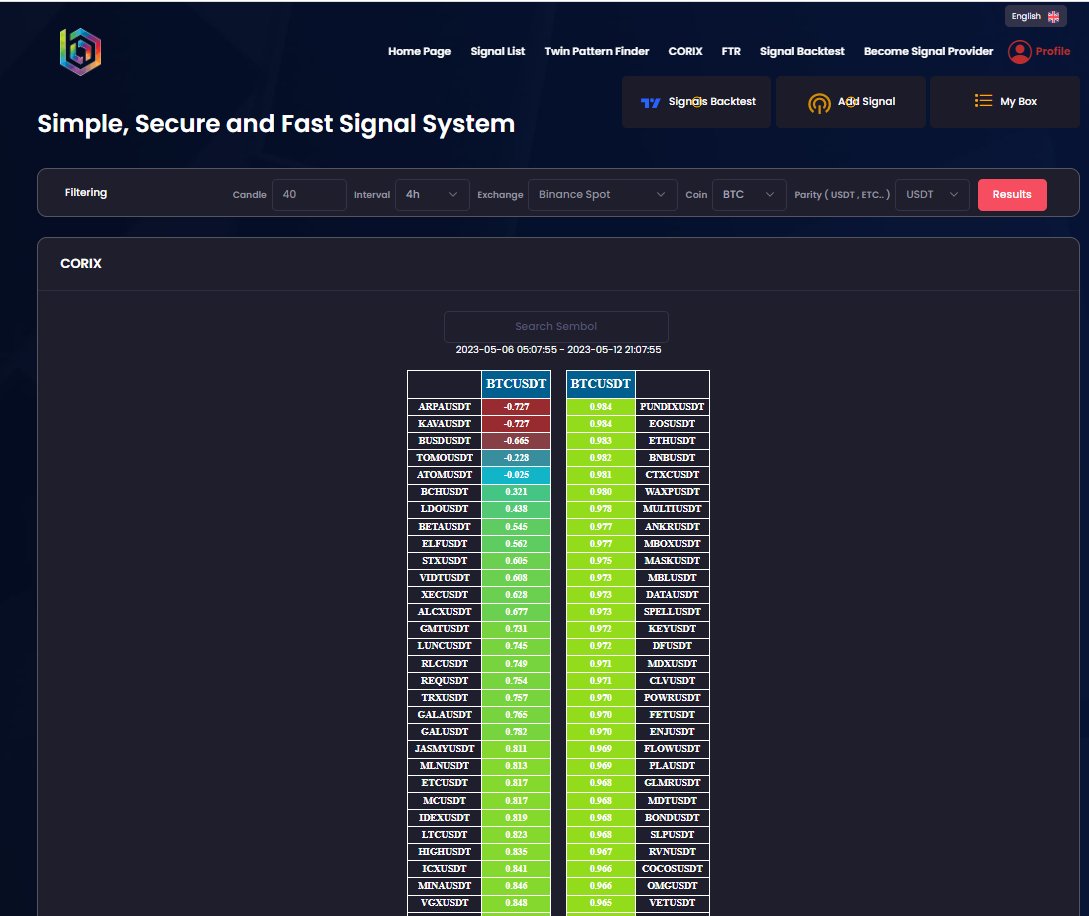Select the VGXUSDT row label

444,903
